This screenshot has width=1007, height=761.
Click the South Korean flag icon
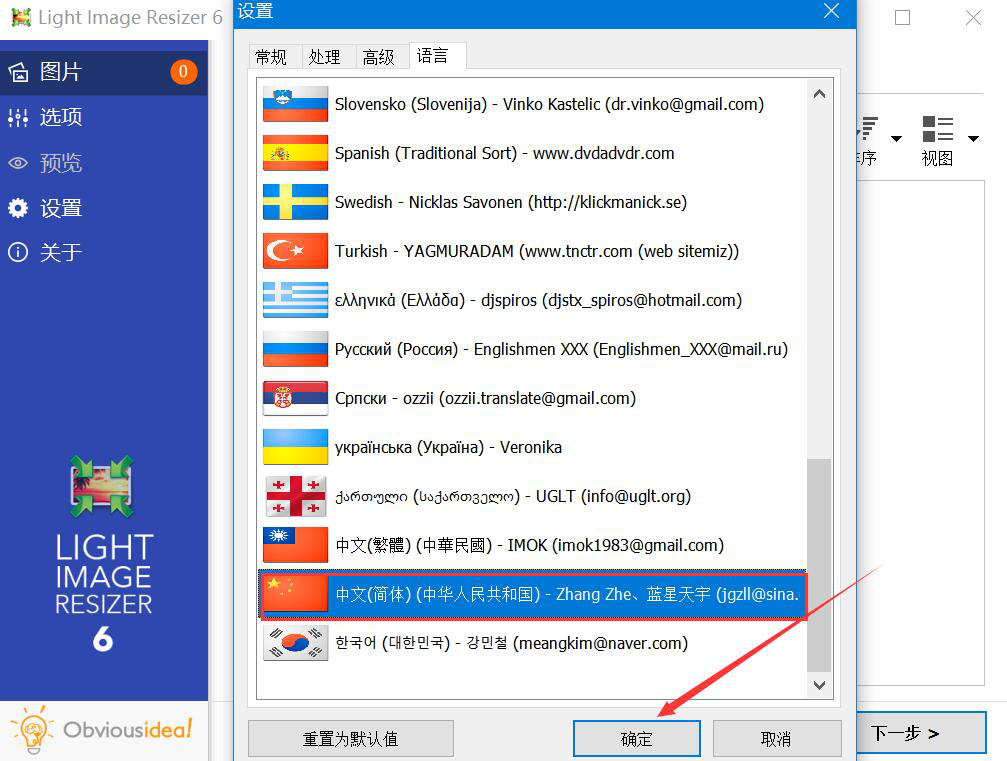coord(295,643)
